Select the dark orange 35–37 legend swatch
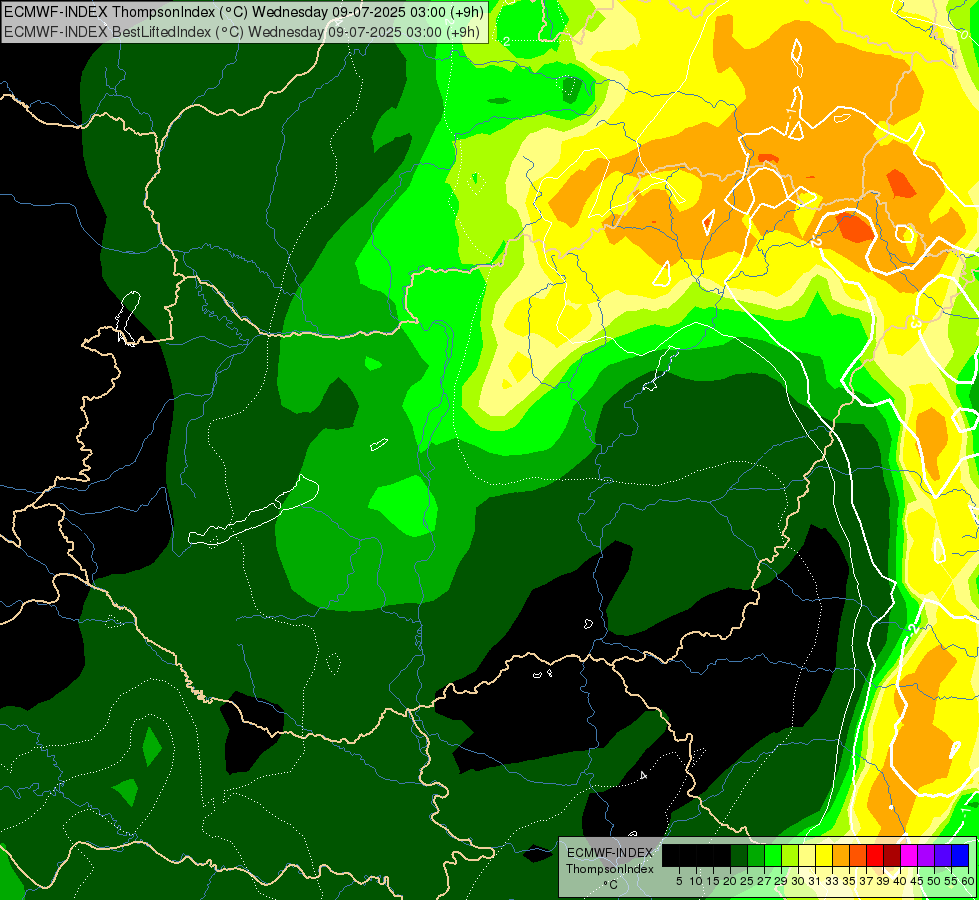Image resolution: width=979 pixels, height=900 pixels. coord(858,855)
